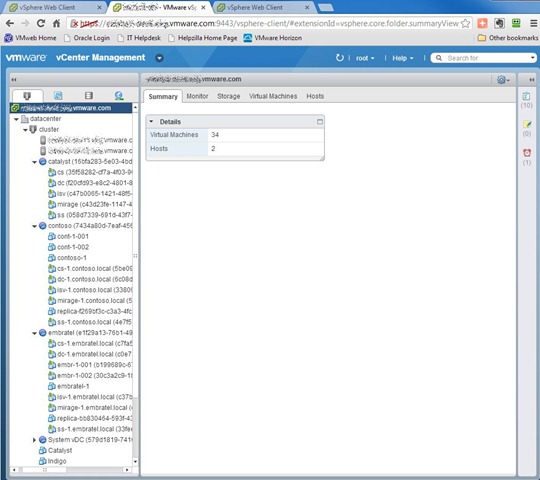Open the Alarms icon showing (1)
Image resolution: width=540 pixels, height=480 pixels.
[x=527, y=153]
